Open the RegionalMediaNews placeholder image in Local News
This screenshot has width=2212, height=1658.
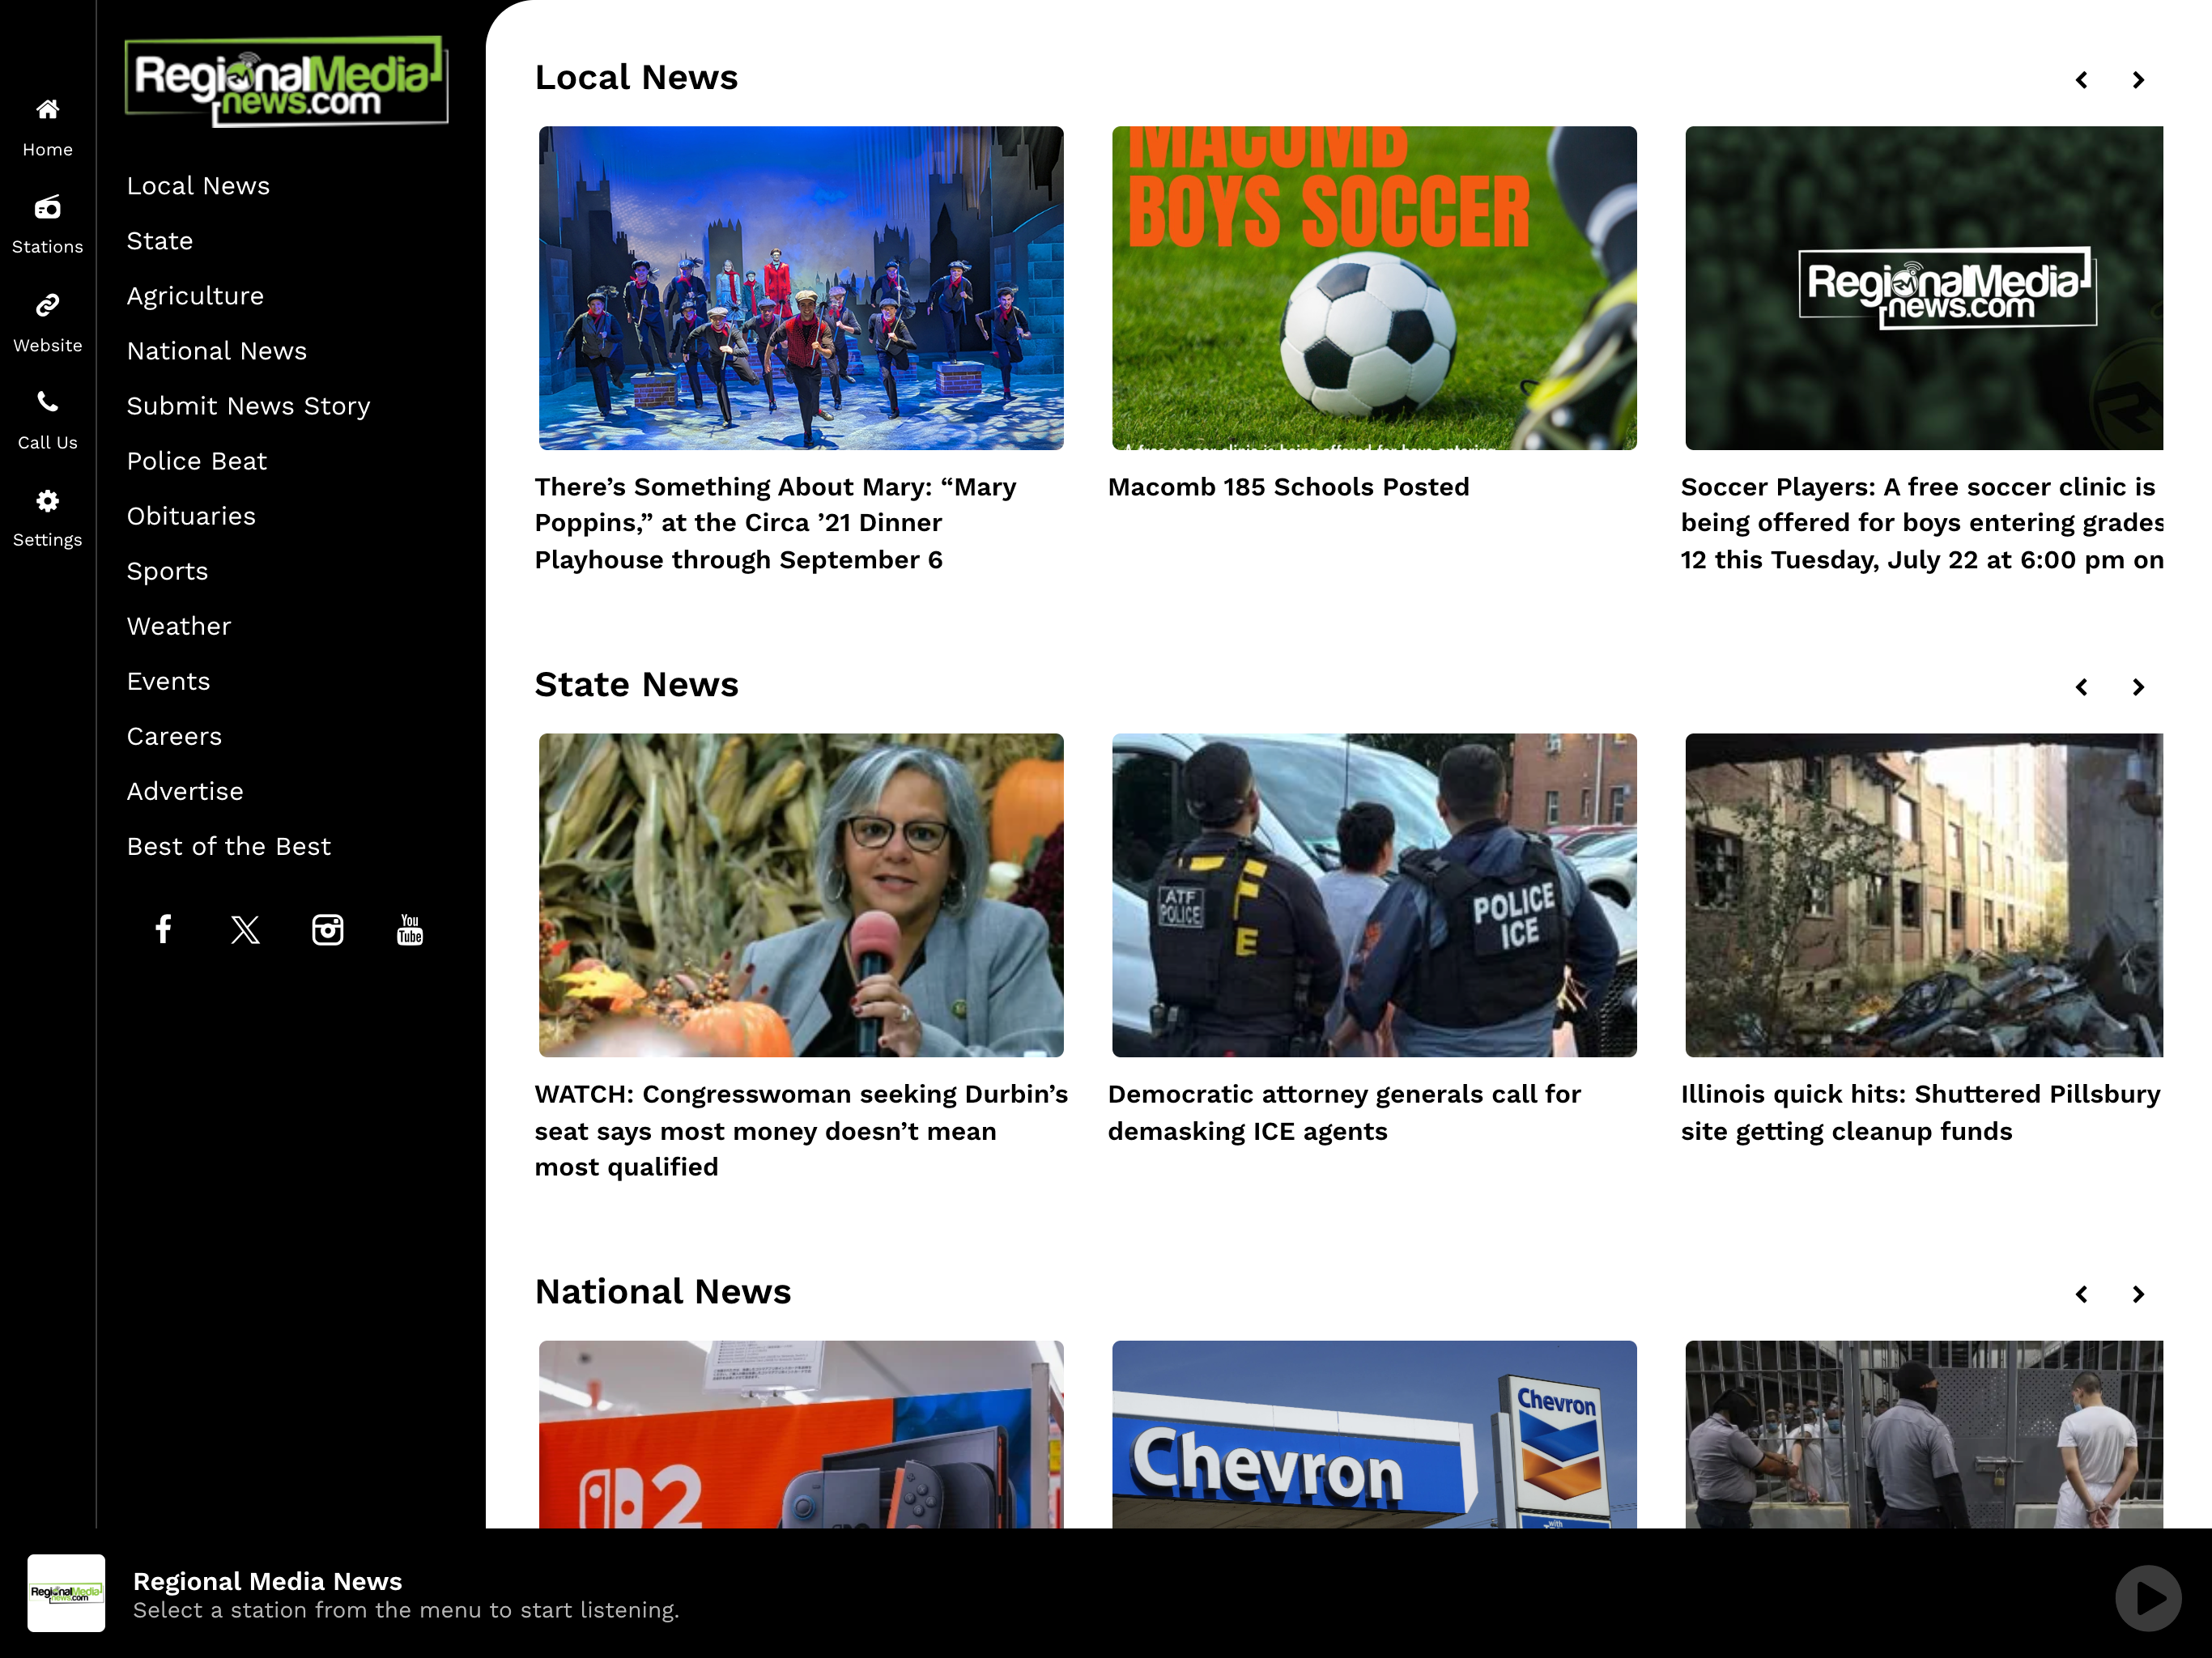(x=1924, y=288)
